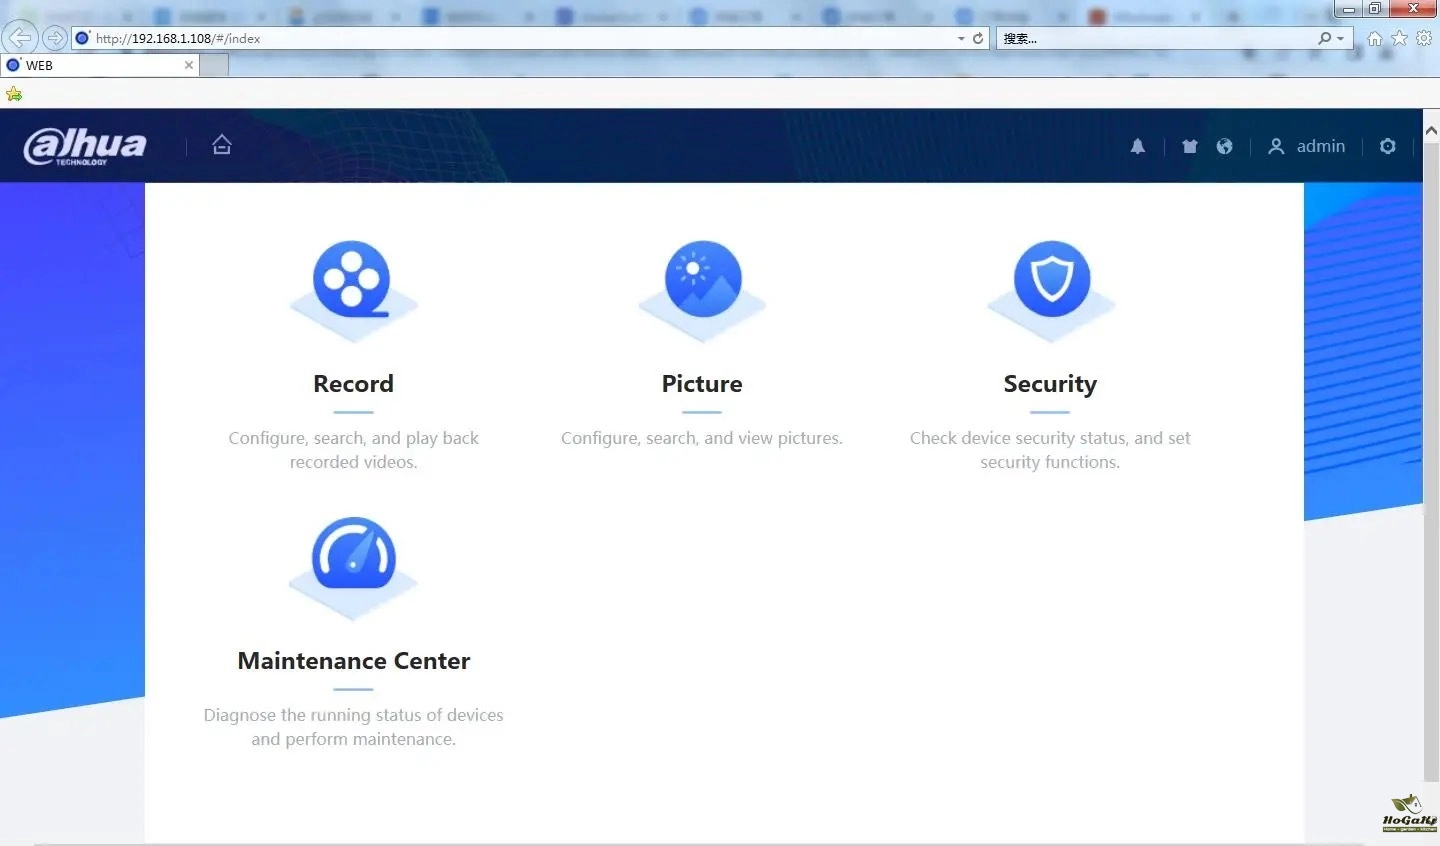The height and width of the screenshot is (846, 1440).
Task: Open a new blank browser tab
Action: click(214, 65)
